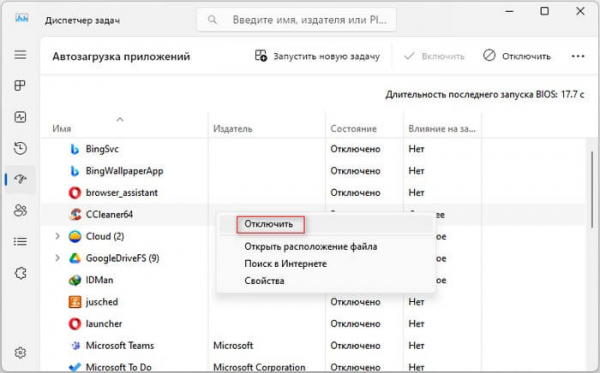Click the browser_assistant Opera icon
The width and height of the screenshot is (600, 373).
pos(75,193)
